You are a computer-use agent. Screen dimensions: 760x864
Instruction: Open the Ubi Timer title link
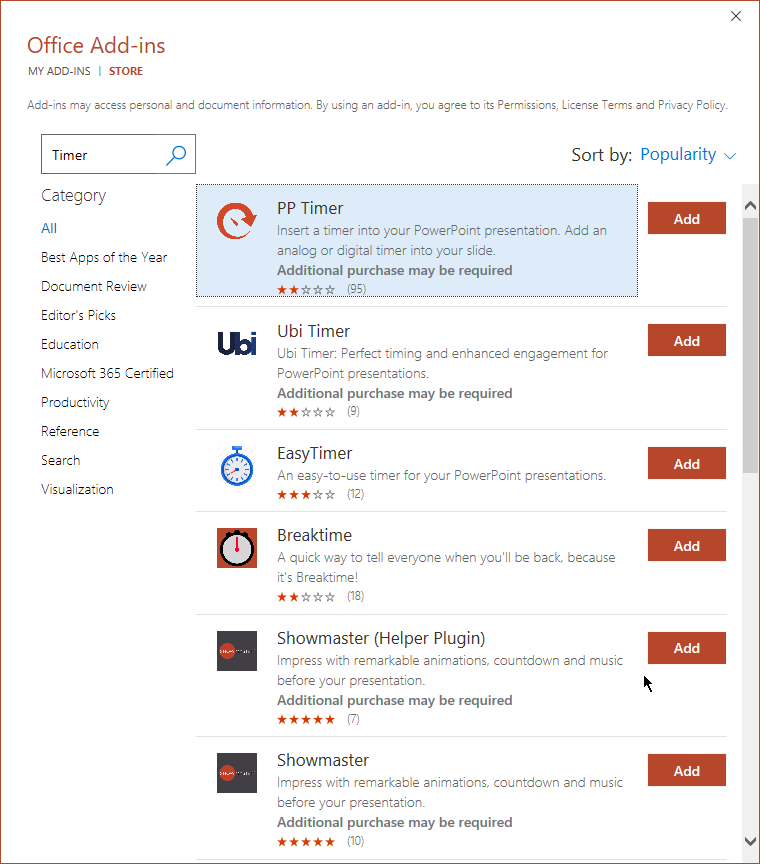tap(313, 331)
